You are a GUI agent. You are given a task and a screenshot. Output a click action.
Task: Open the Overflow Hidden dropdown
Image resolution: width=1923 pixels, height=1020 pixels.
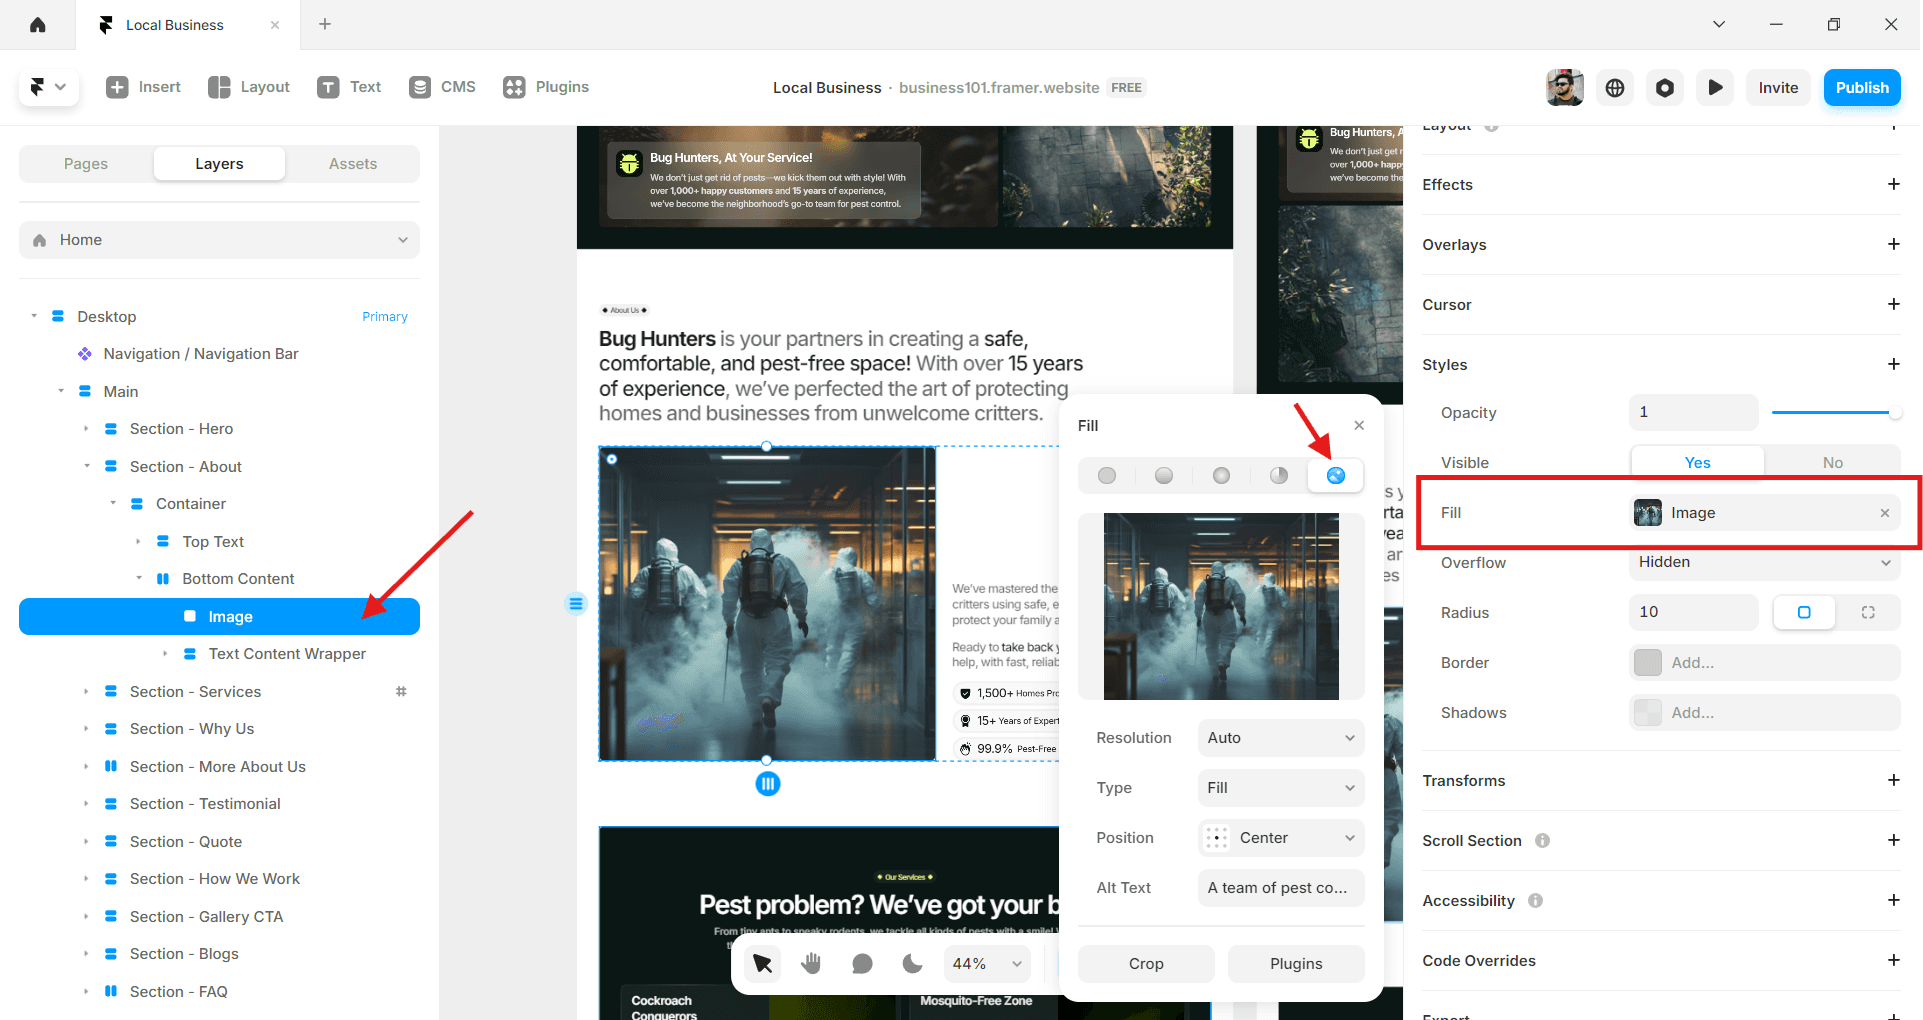pyautogui.click(x=1764, y=562)
